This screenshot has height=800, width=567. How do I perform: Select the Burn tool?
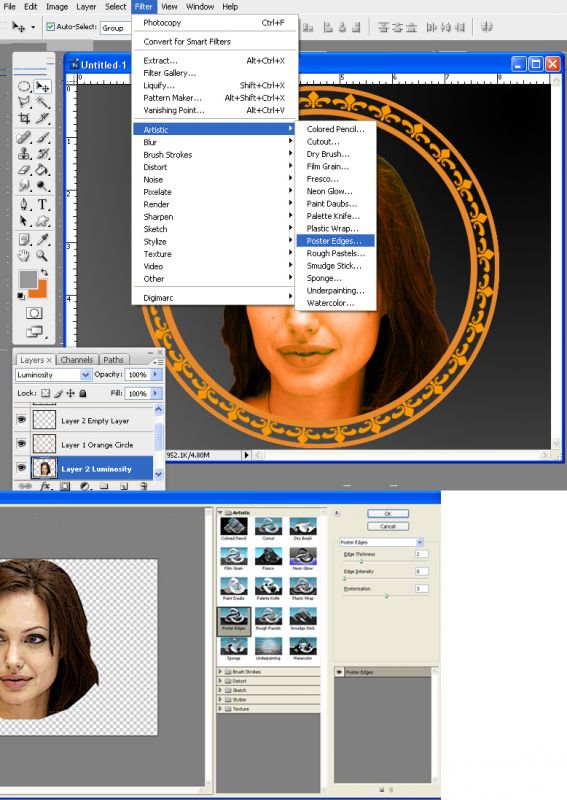42,186
